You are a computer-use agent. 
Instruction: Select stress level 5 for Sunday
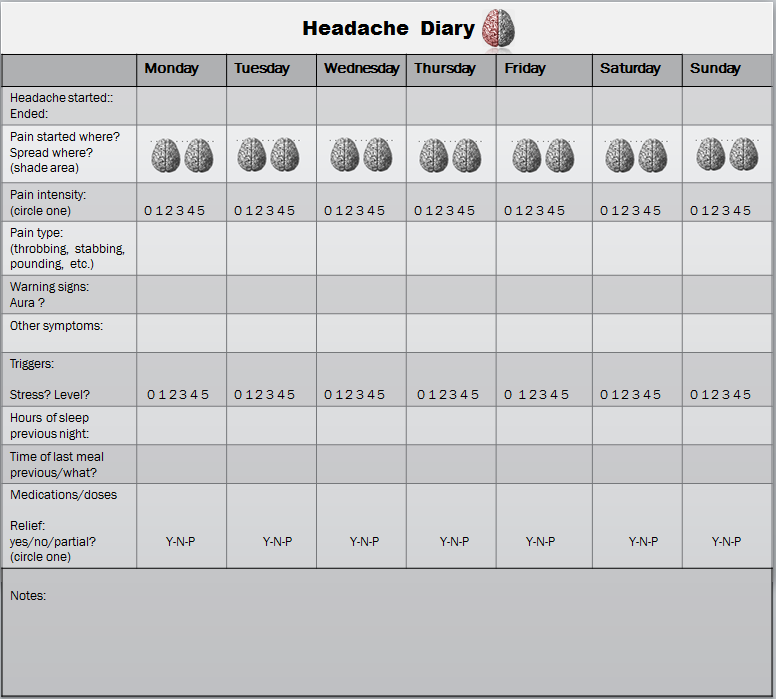pyautogui.click(x=747, y=395)
